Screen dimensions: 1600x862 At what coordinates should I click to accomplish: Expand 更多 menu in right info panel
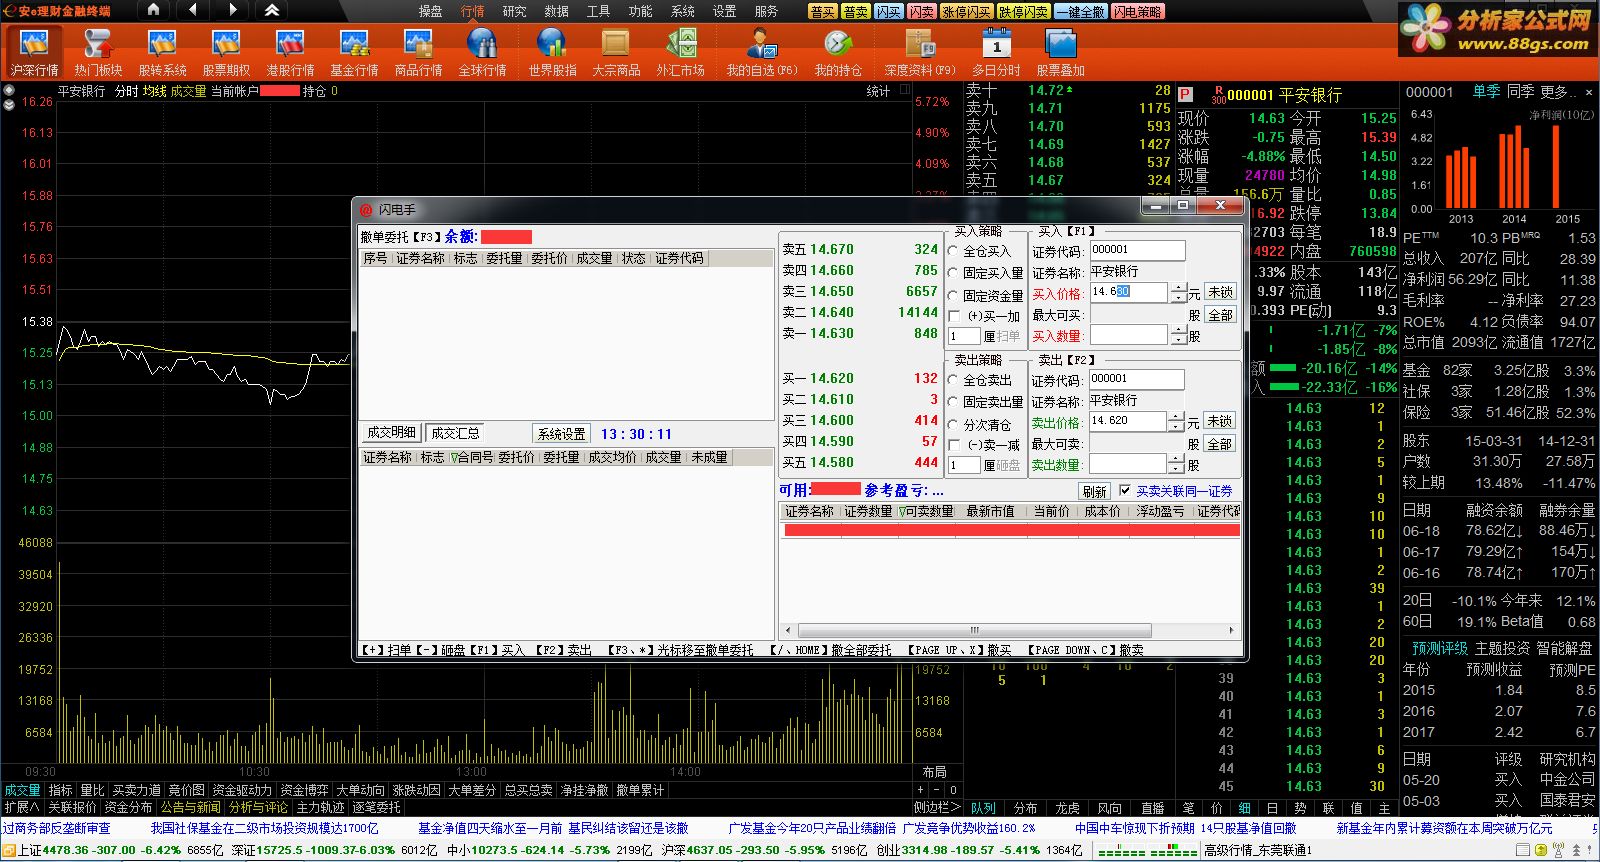(1558, 92)
